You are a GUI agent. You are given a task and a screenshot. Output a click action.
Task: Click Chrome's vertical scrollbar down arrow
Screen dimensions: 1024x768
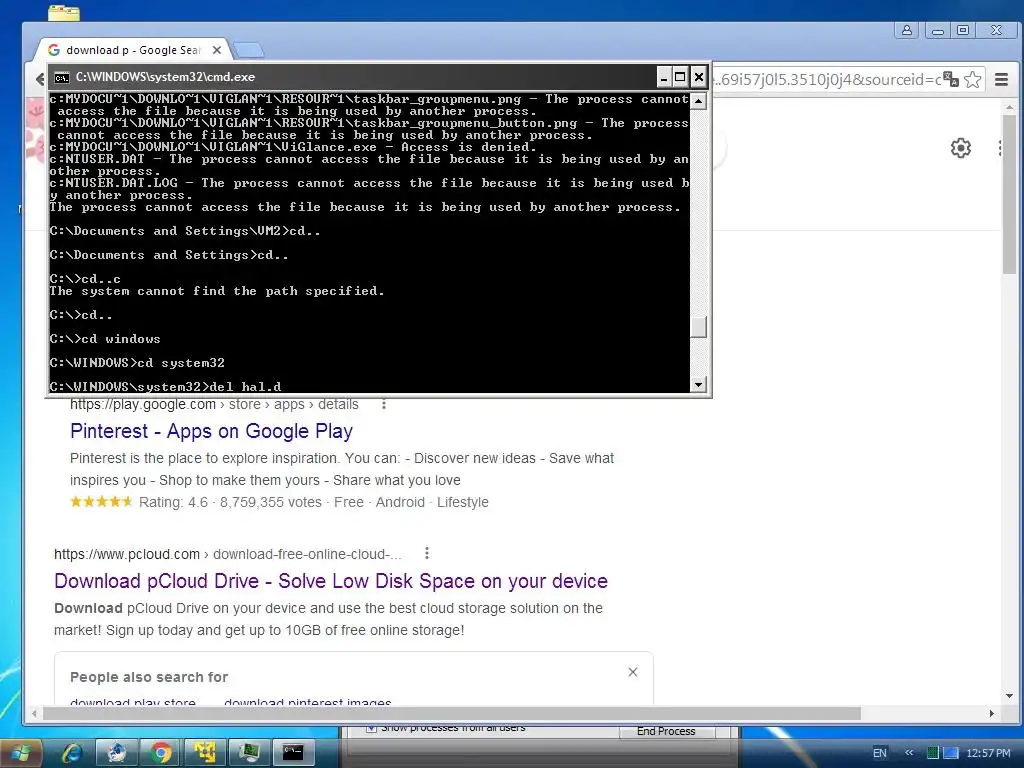pos(1010,696)
